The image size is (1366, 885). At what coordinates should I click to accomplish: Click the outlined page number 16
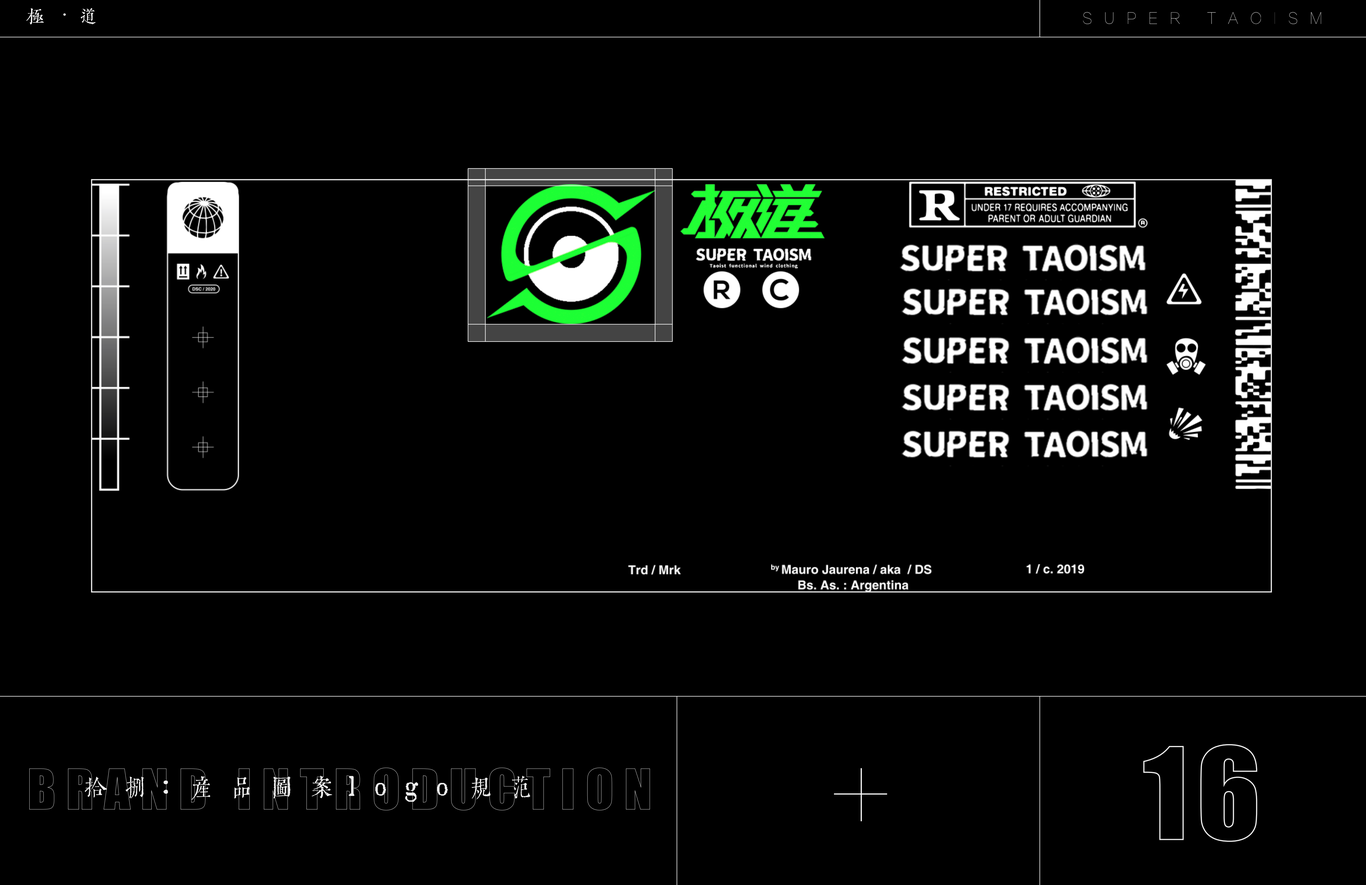pos(1200,793)
